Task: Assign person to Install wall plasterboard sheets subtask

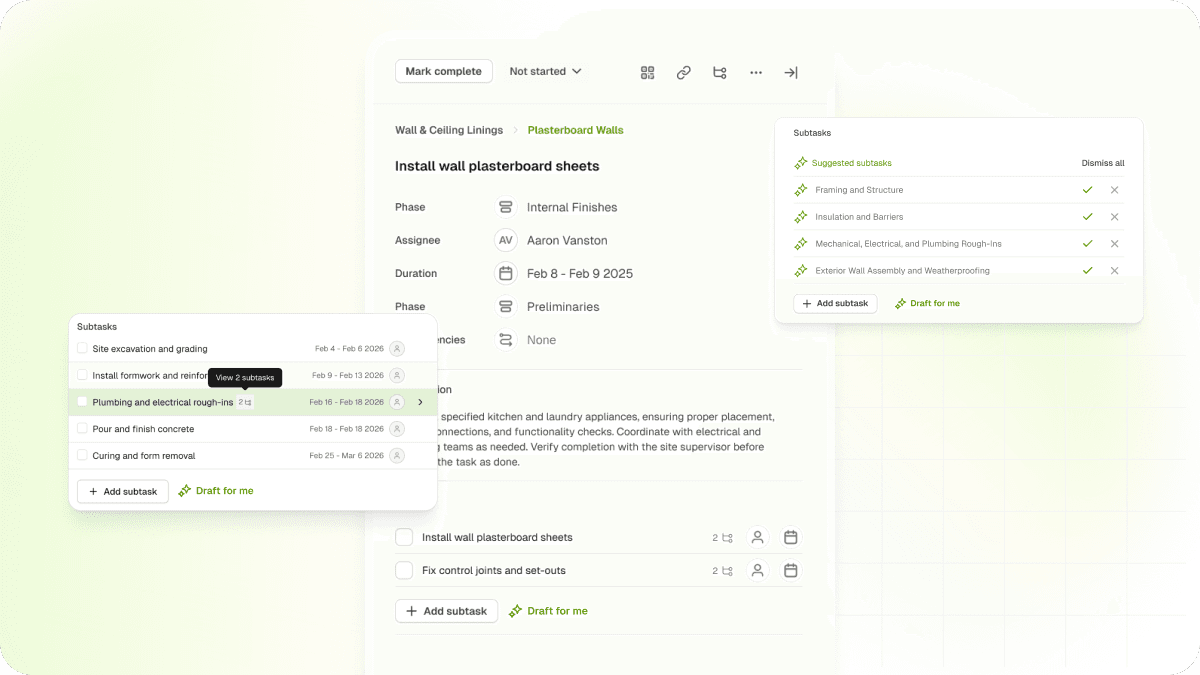Action: (758, 537)
